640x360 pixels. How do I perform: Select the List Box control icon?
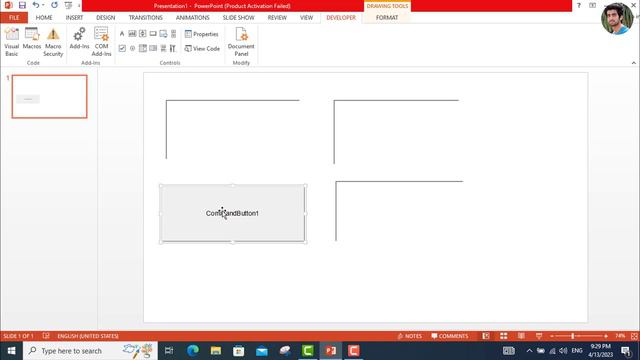pos(153,48)
